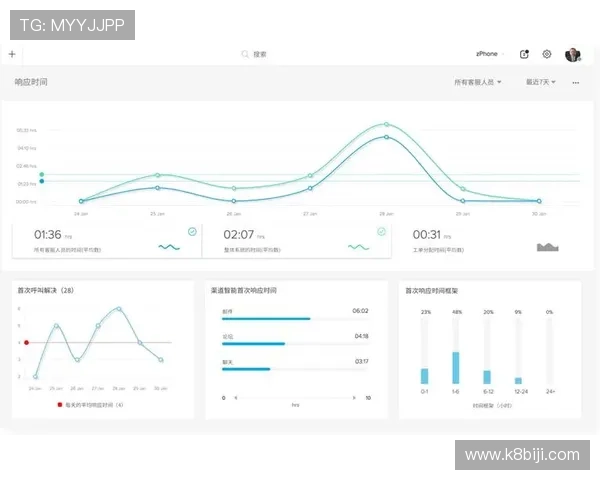Expand the zPhone dropdown

click(491, 54)
